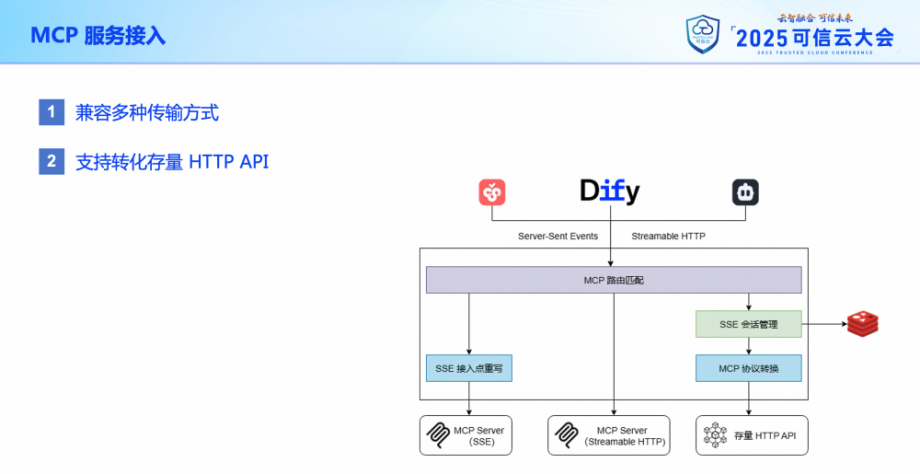Click the number 1 blue badge
The height and width of the screenshot is (474, 920).
52,112
